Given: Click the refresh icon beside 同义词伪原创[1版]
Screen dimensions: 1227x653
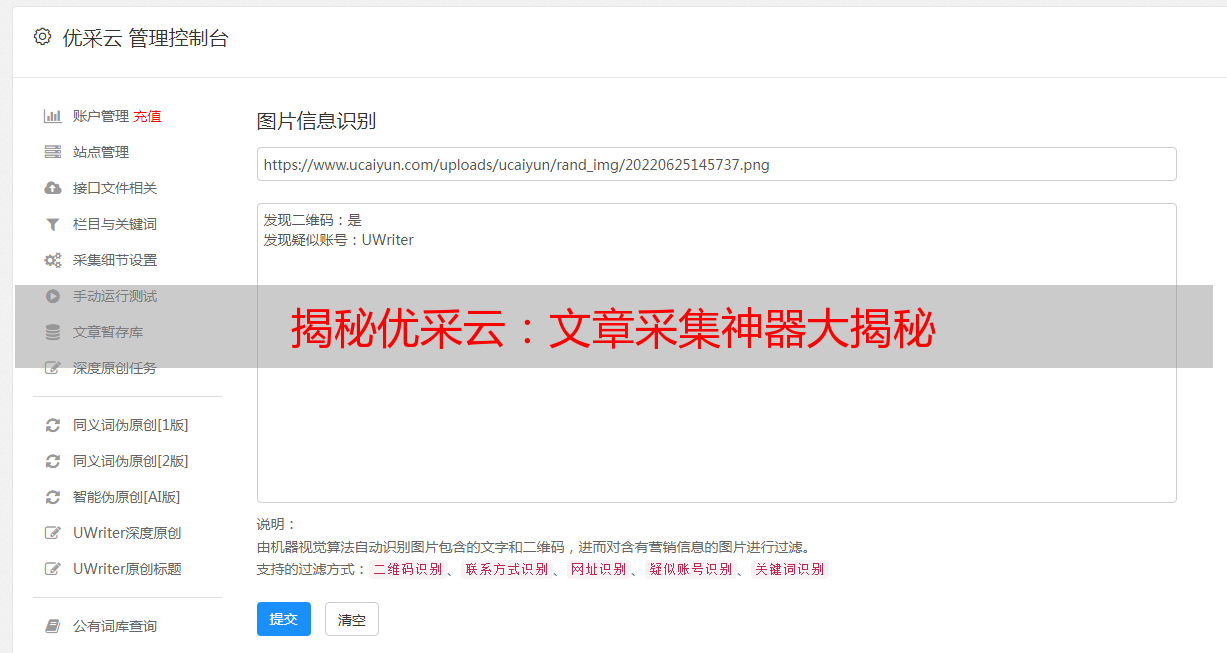Looking at the screenshot, I should pyautogui.click(x=53, y=425).
